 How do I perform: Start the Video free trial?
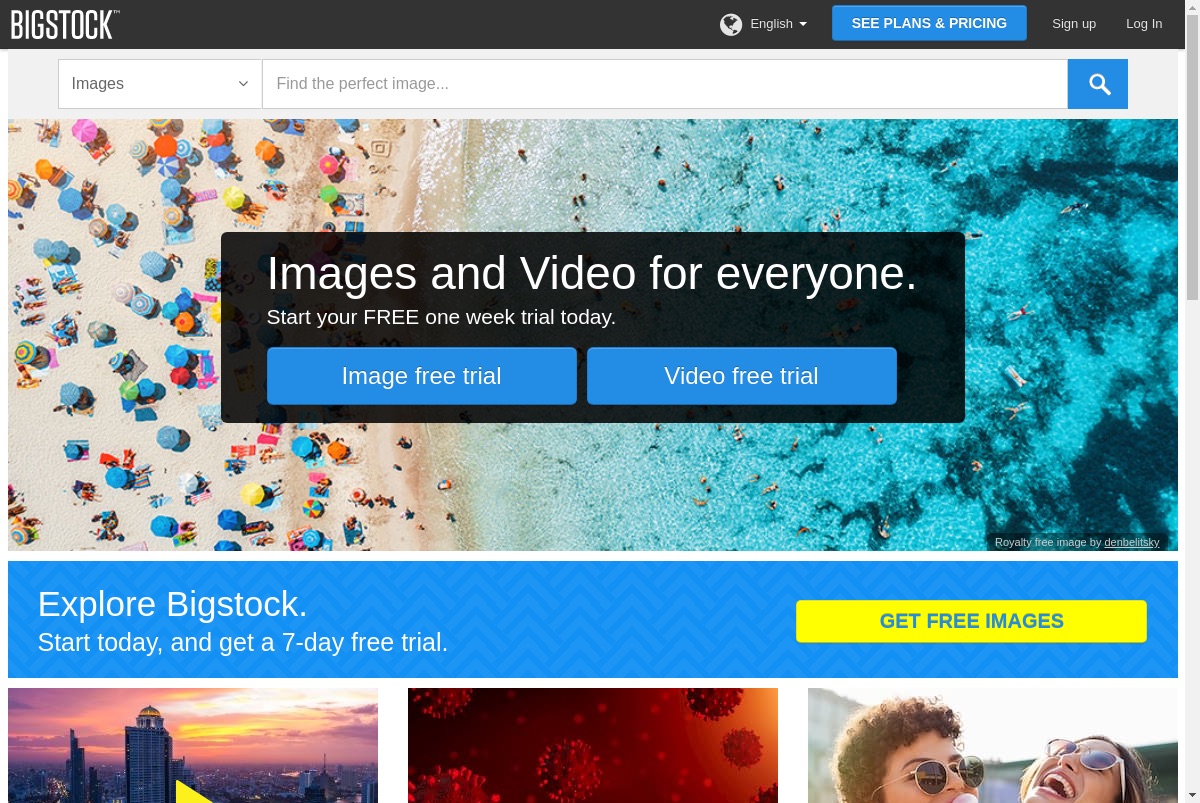742,376
